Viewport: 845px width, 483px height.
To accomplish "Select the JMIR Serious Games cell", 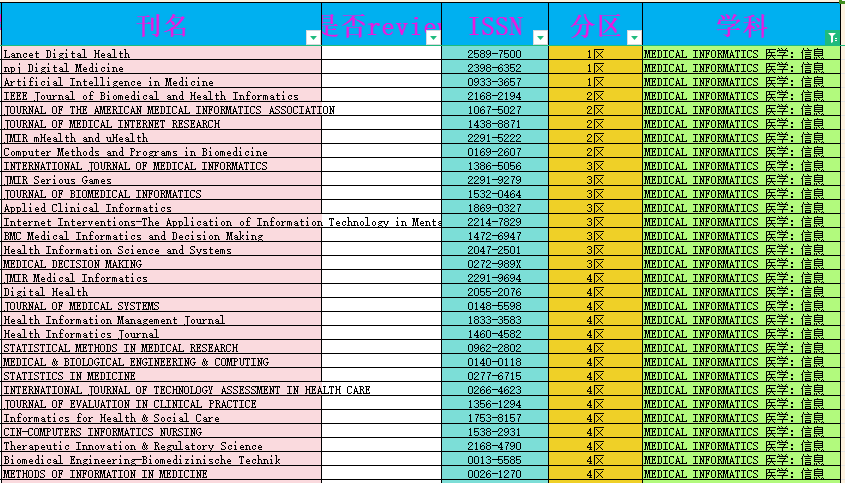I will point(162,180).
